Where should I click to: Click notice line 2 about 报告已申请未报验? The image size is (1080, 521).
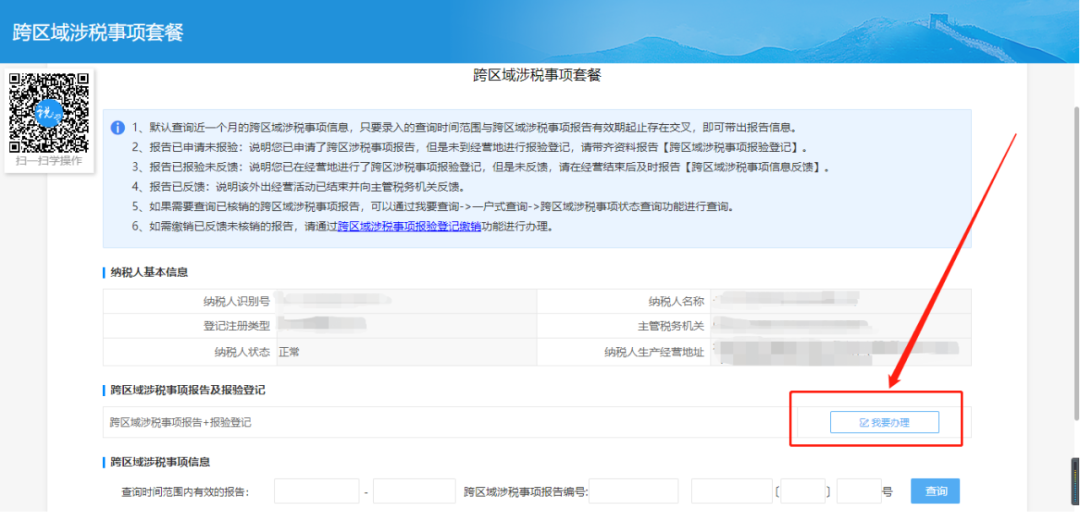[469, 147]
